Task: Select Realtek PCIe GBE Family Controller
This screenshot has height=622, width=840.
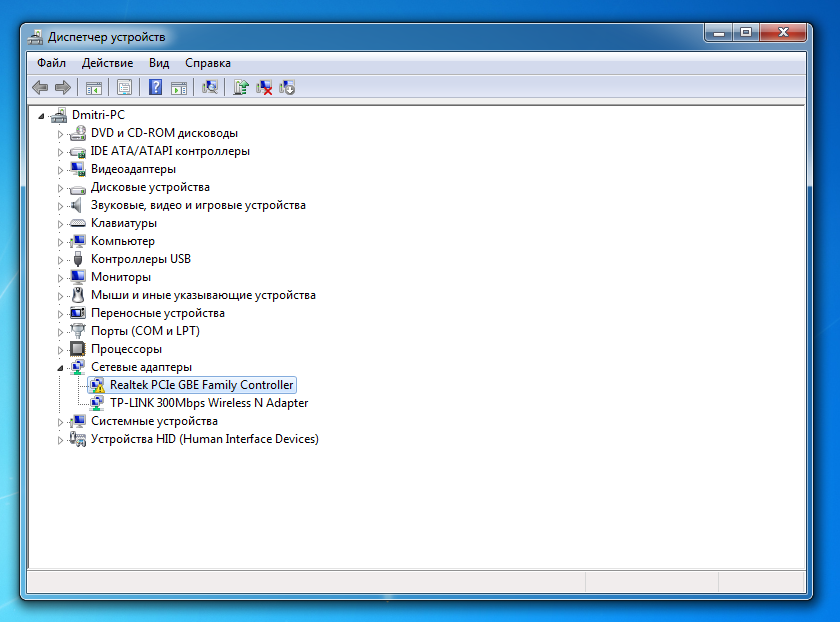Action: pos(201,385)
